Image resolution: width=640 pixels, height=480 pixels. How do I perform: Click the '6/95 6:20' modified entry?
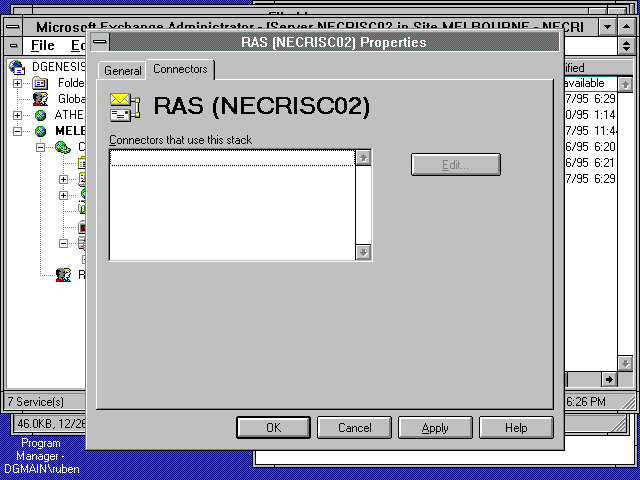coord(590,147)
